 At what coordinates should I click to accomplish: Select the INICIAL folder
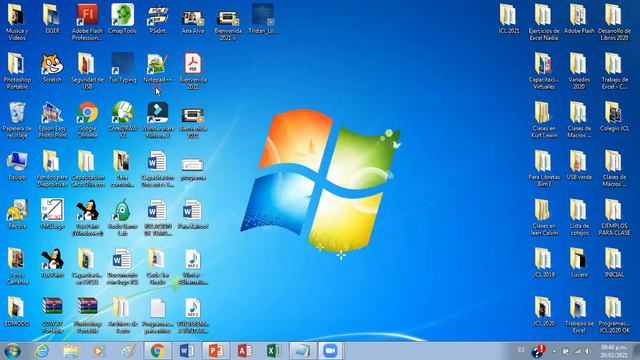coord(614,262)
